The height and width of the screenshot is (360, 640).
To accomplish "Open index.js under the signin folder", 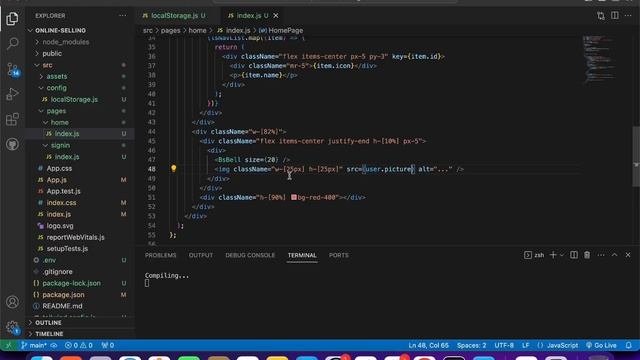I will [x=67, y=157].
